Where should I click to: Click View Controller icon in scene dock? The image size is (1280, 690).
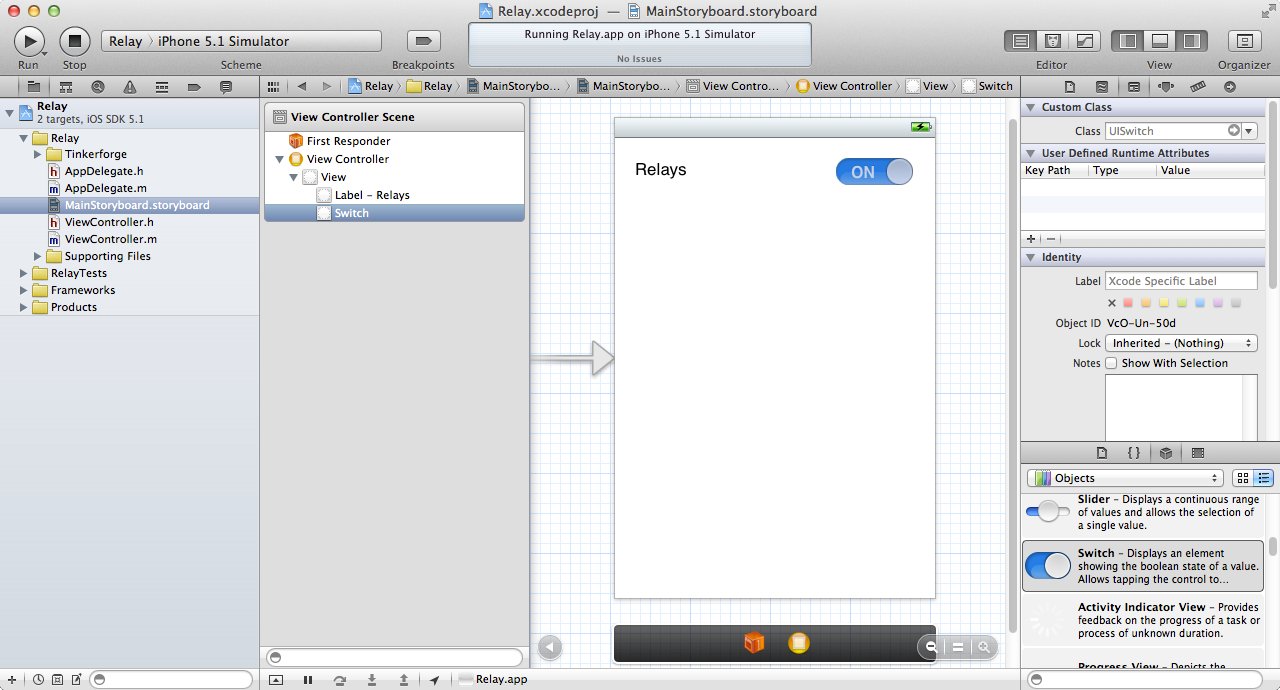(x=797, y=643)
